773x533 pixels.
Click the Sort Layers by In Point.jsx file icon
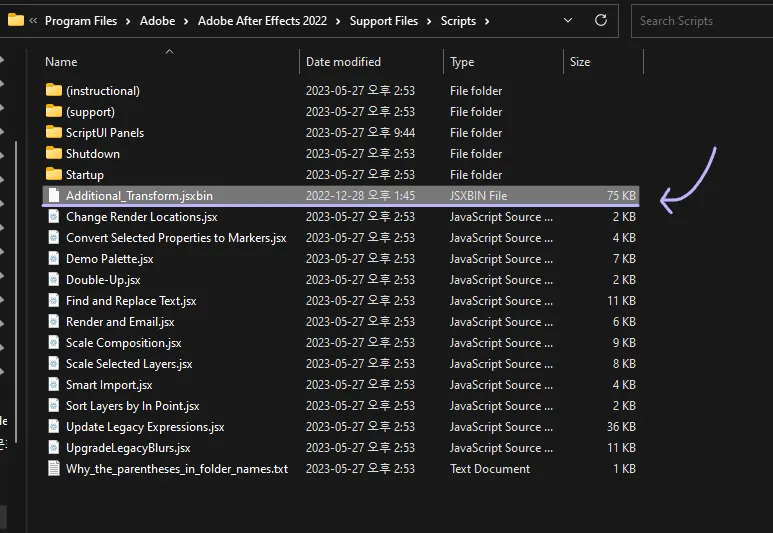pos(54,405)
